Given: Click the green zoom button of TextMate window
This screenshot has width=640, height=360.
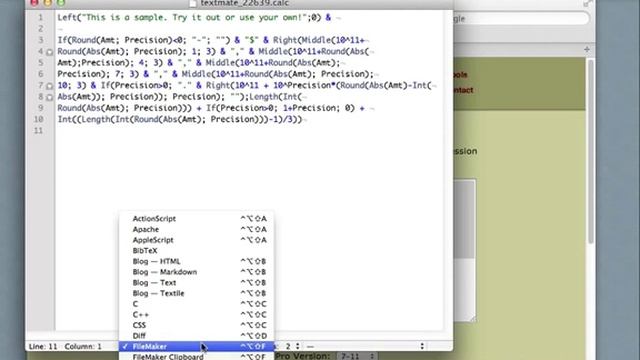Looking at the screenshot, I should point(61,3).
